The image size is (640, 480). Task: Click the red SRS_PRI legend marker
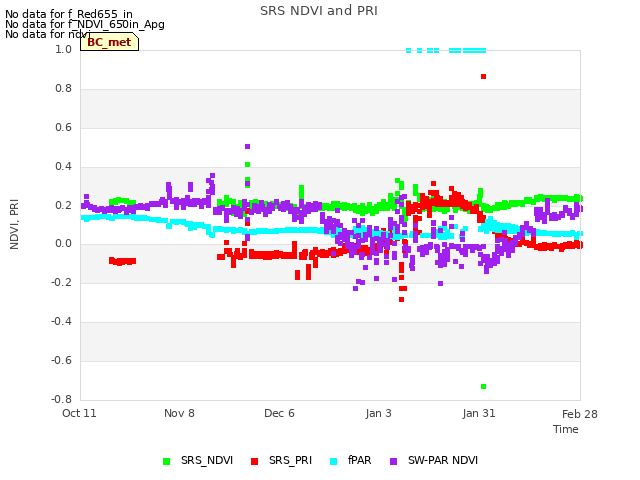pos(254,461)
